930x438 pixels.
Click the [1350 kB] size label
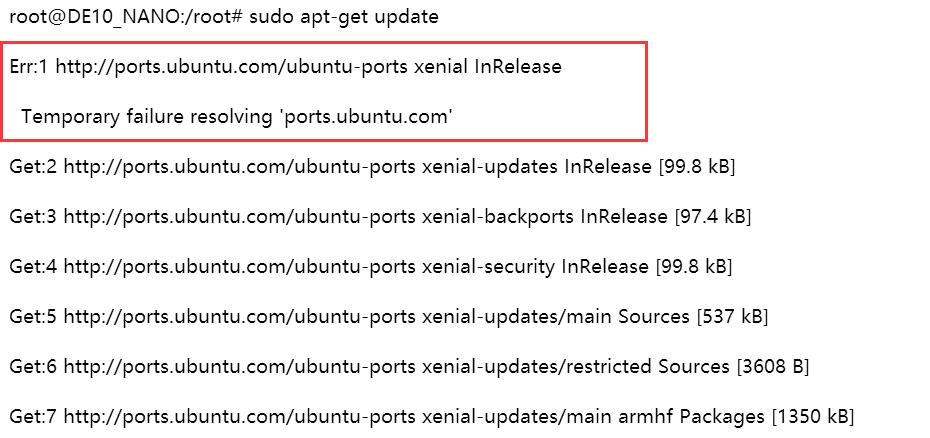pos(813,417)
